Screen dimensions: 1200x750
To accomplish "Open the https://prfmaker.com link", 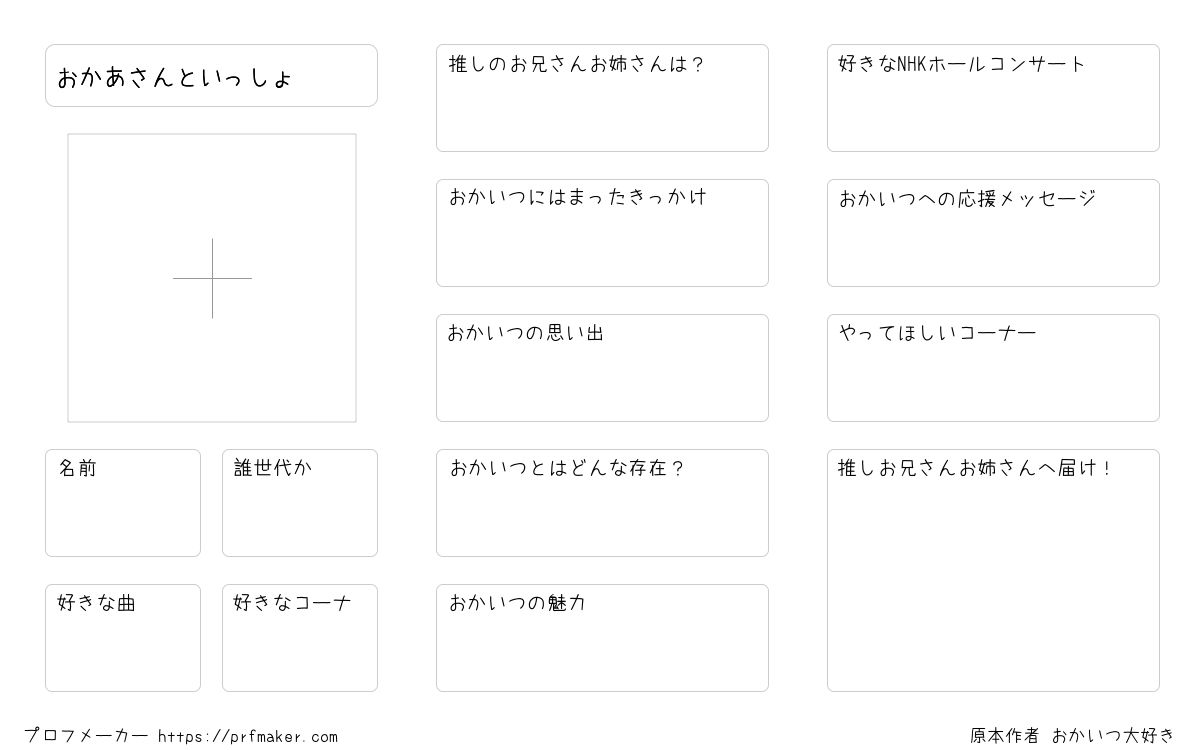I will click(248, 737).
